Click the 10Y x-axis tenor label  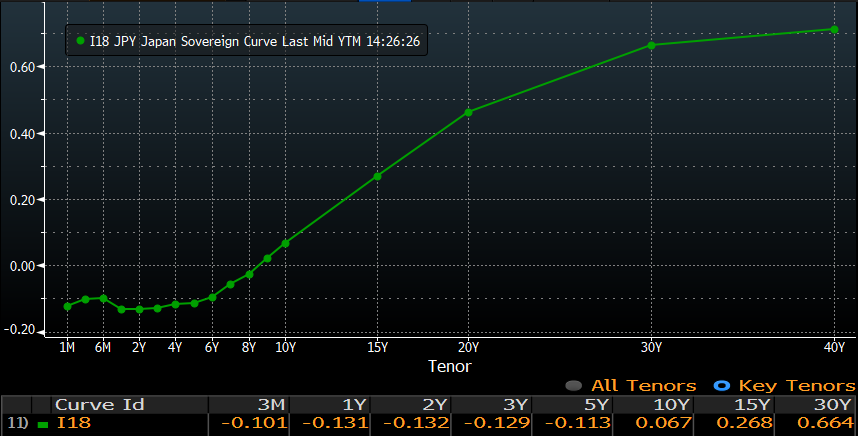coord(285,347)
